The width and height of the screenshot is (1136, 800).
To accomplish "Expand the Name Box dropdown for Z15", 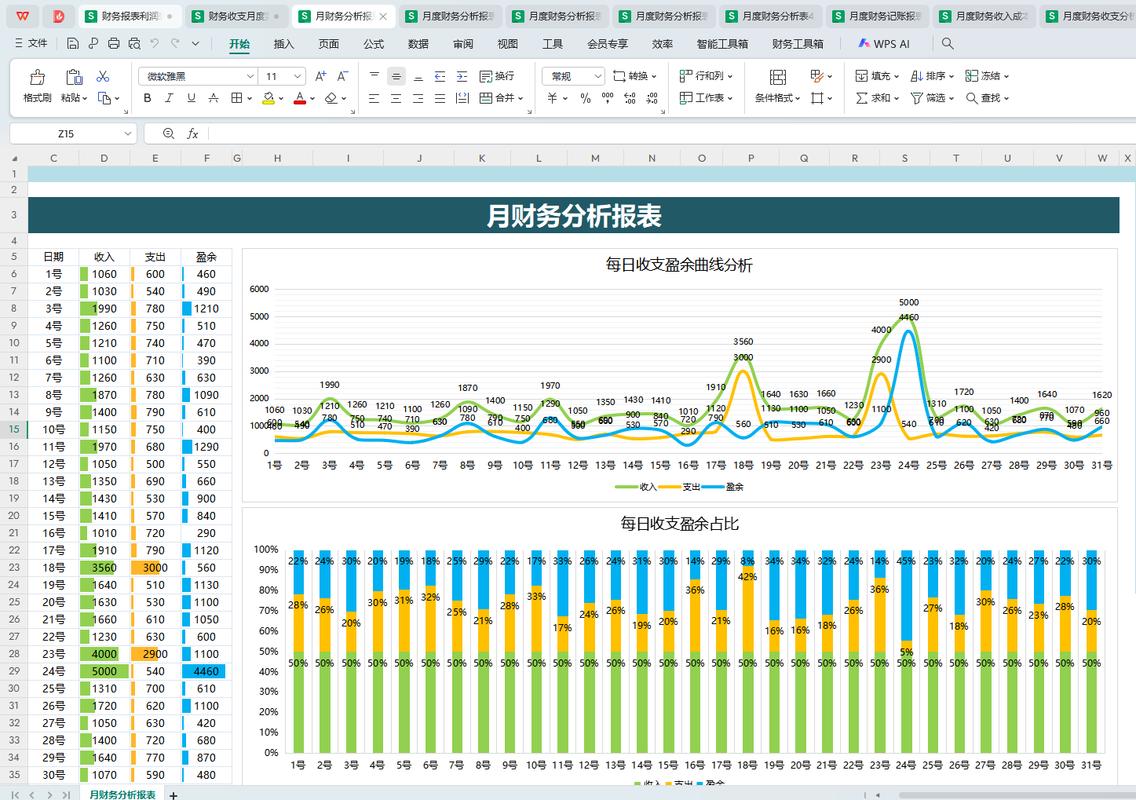I will coord(128,133).
